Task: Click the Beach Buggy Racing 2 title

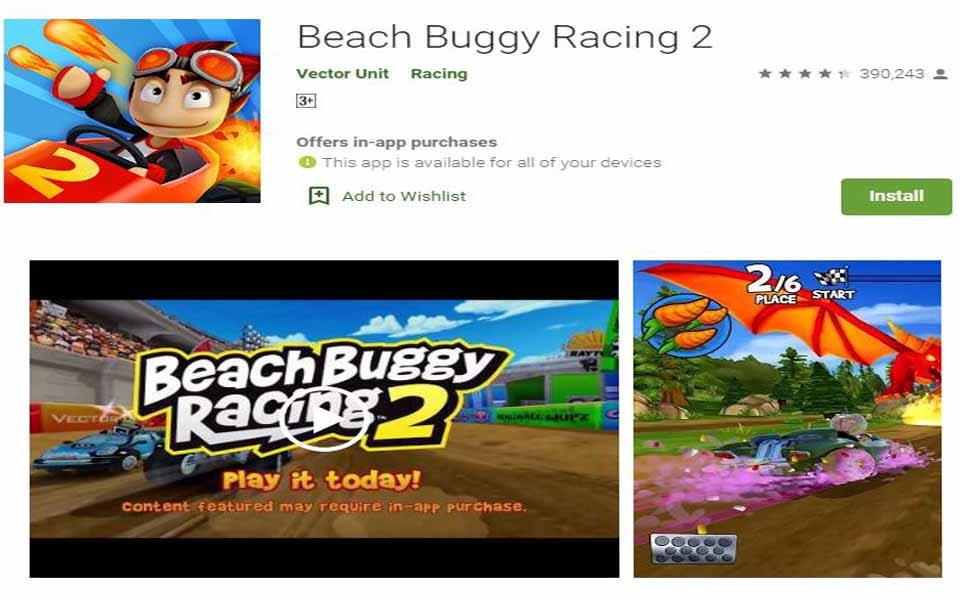Action: coord(504,37)
